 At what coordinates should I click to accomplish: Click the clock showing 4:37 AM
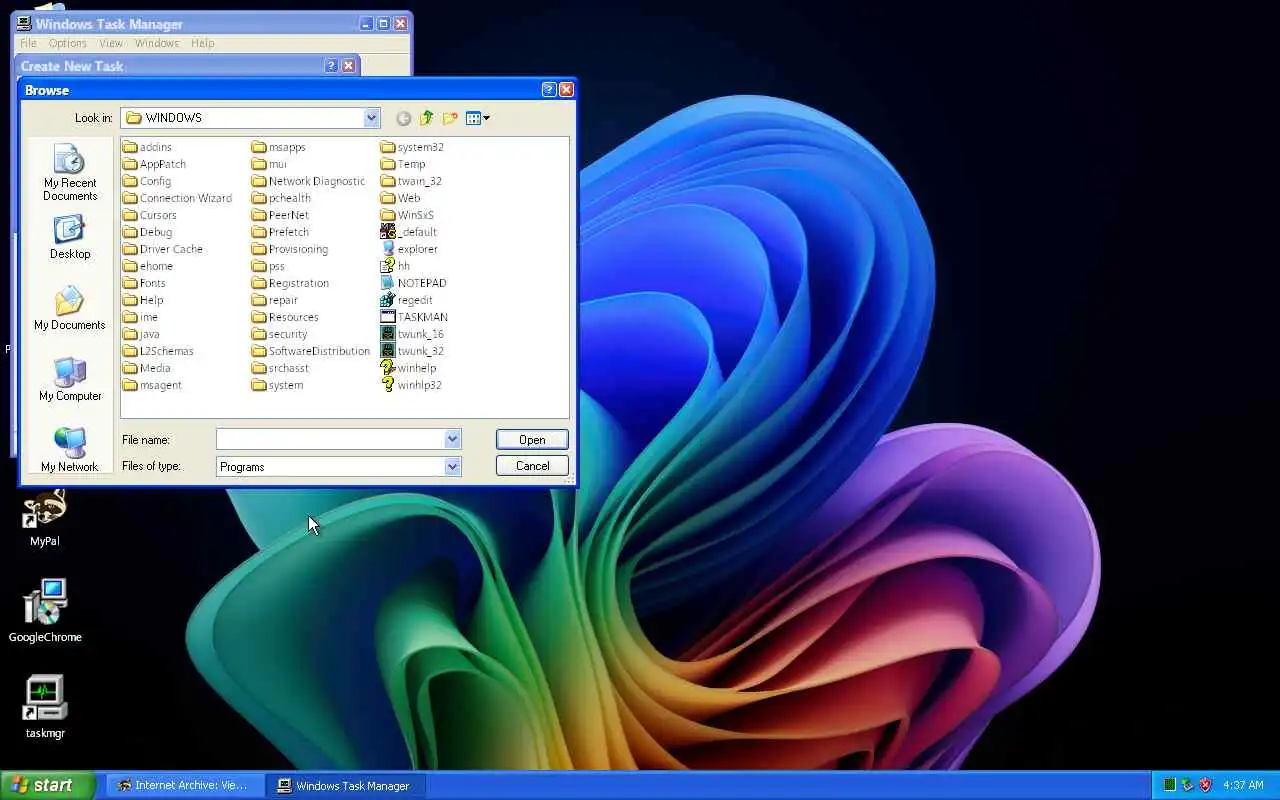click(1244, 785)
